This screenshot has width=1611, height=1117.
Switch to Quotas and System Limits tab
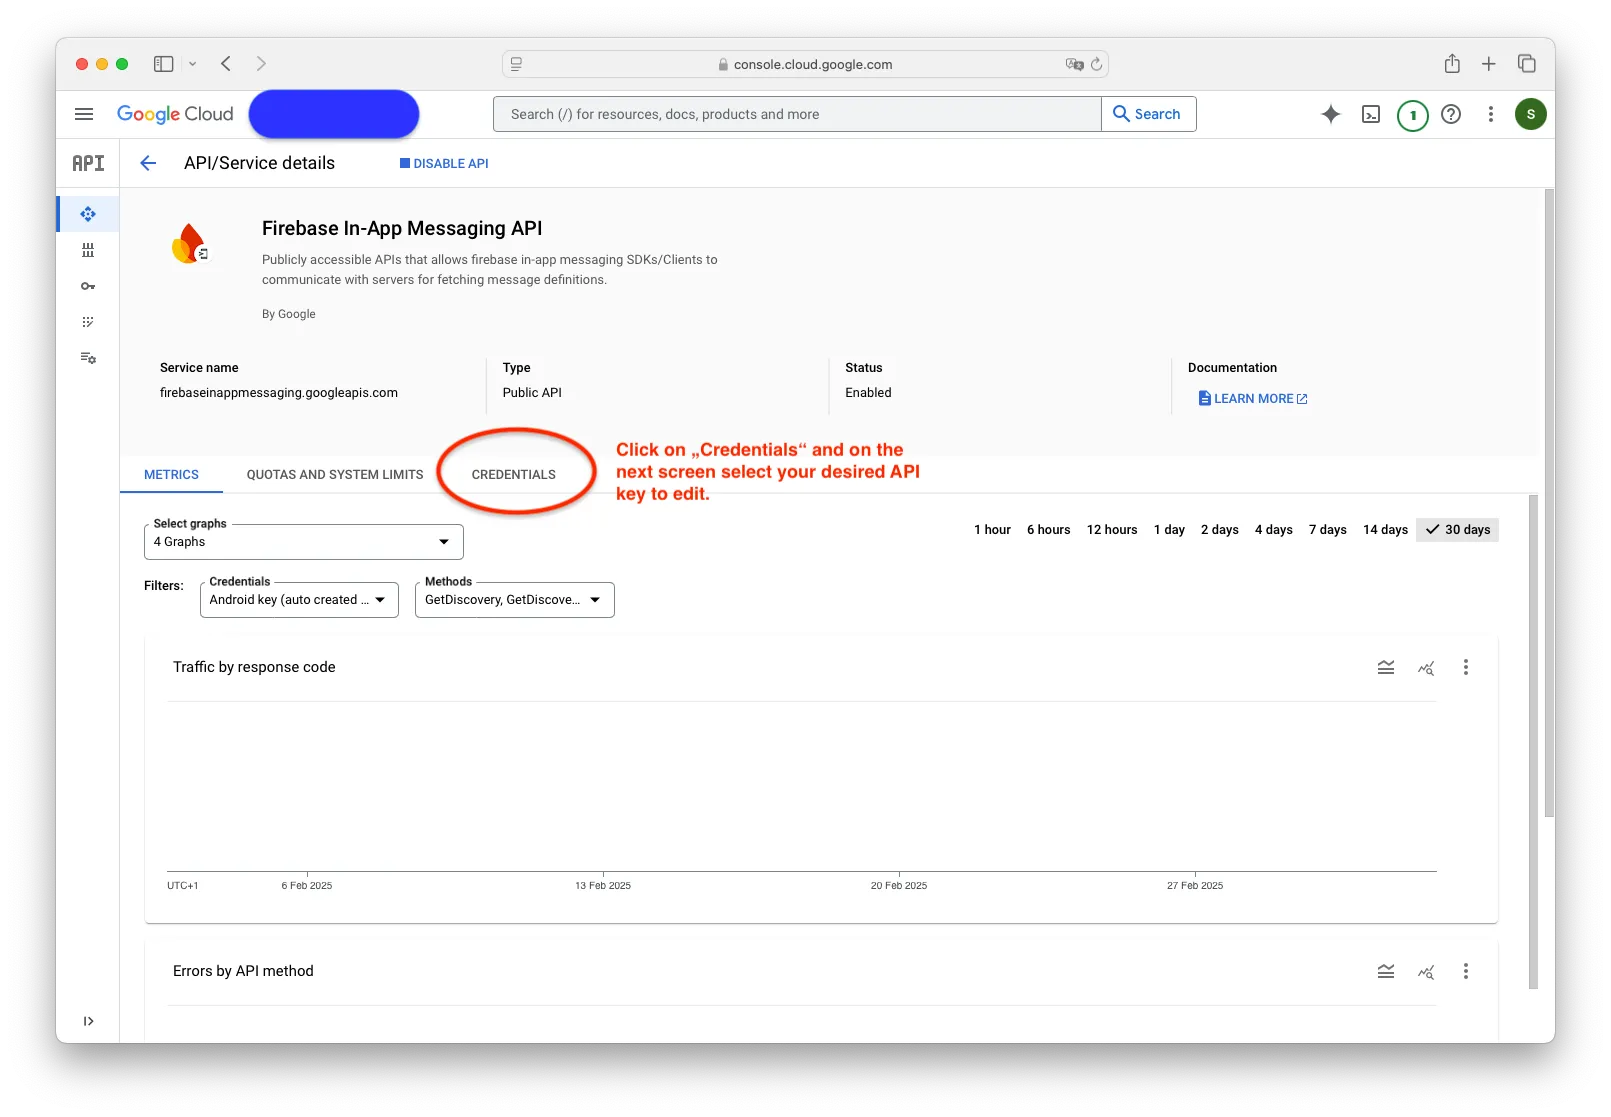coord(335,475)
